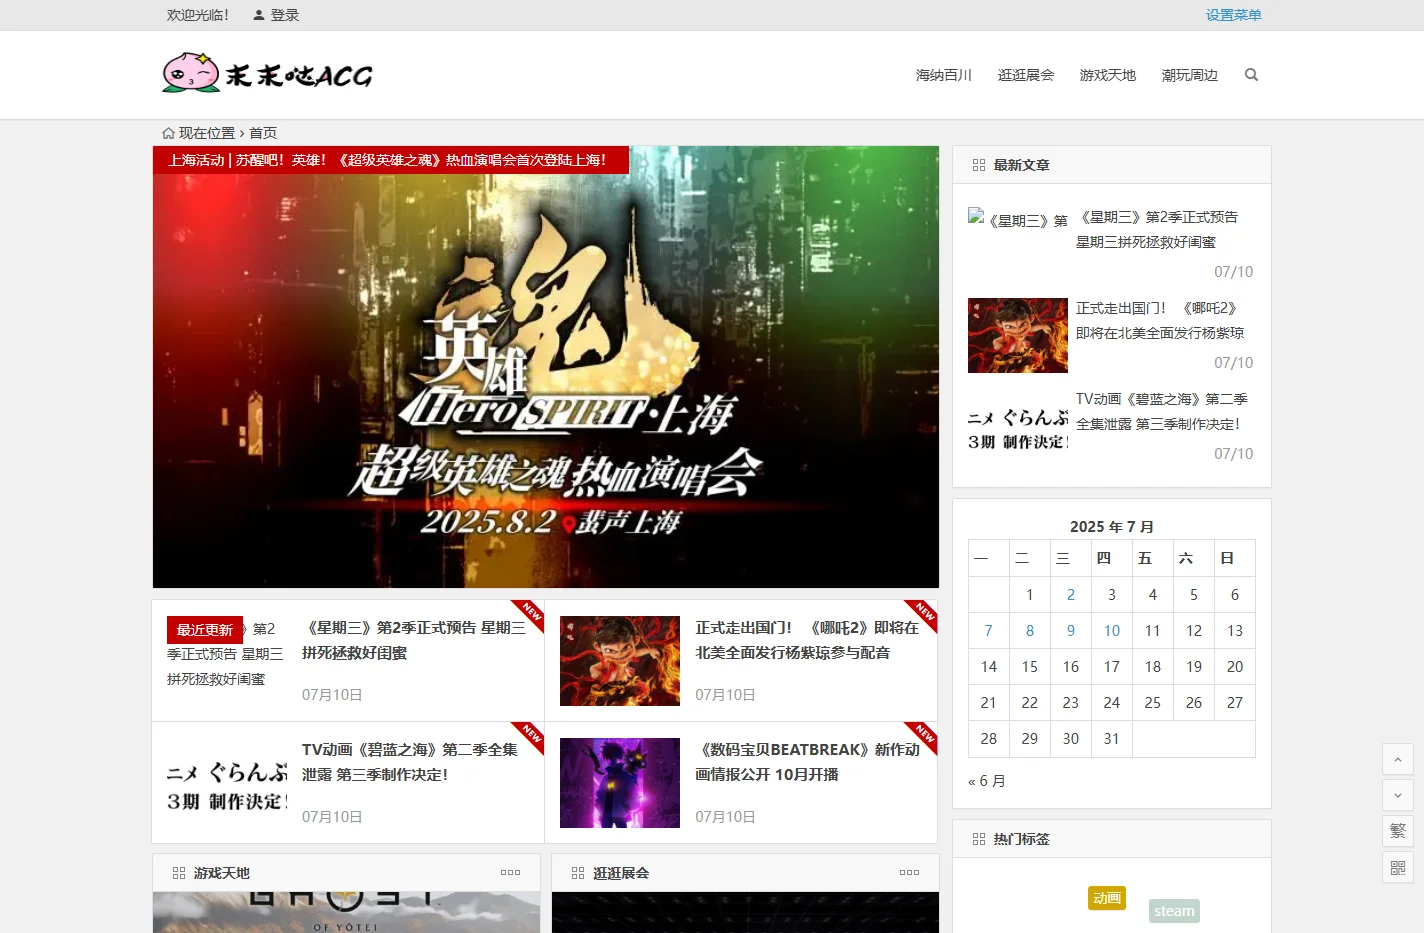Image resolution: width=1424 pixels, height=933 pixels.
Task: Click the scroll-down arrow button
Action: pyautogui.click(x=1398, y=795)
